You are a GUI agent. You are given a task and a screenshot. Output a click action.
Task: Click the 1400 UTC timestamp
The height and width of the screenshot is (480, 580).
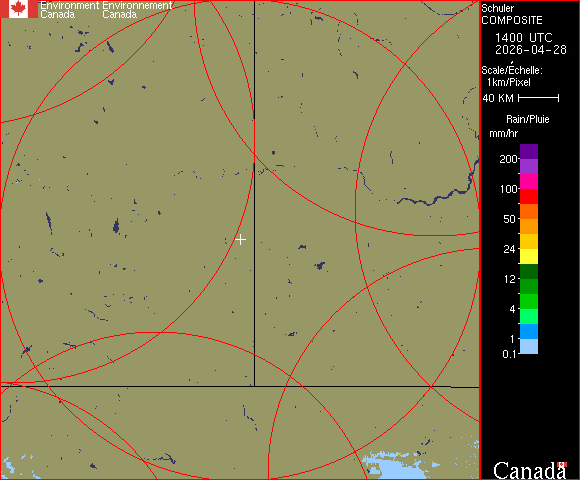coord(524,38)
